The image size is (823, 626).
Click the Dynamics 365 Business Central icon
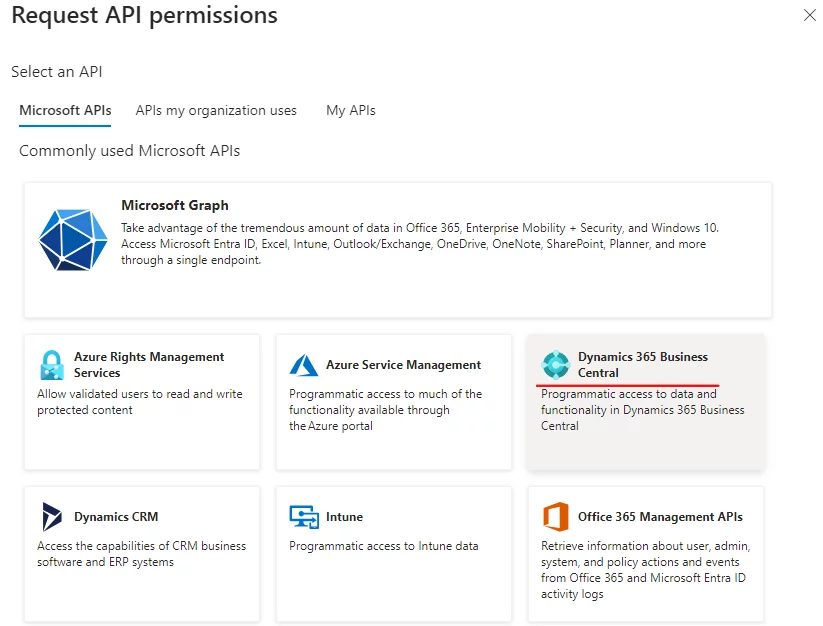pos(555,365)
